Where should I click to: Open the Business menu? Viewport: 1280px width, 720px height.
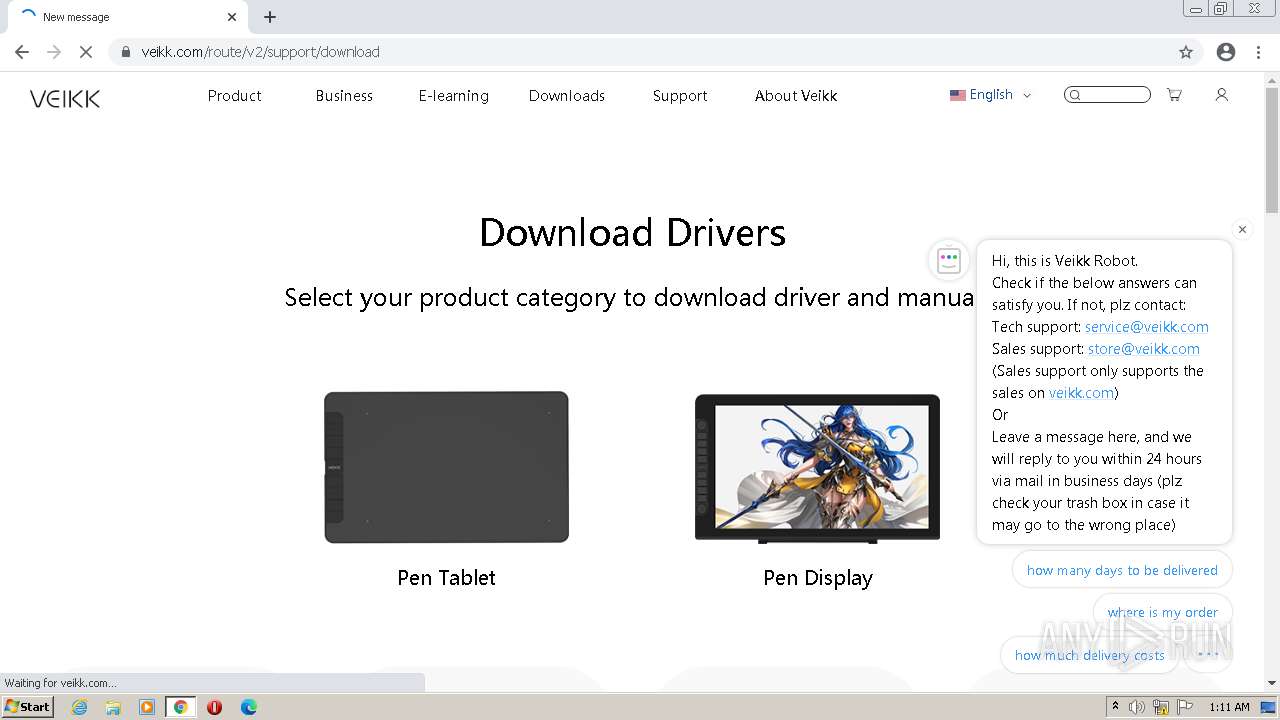(x=344, y=96)
